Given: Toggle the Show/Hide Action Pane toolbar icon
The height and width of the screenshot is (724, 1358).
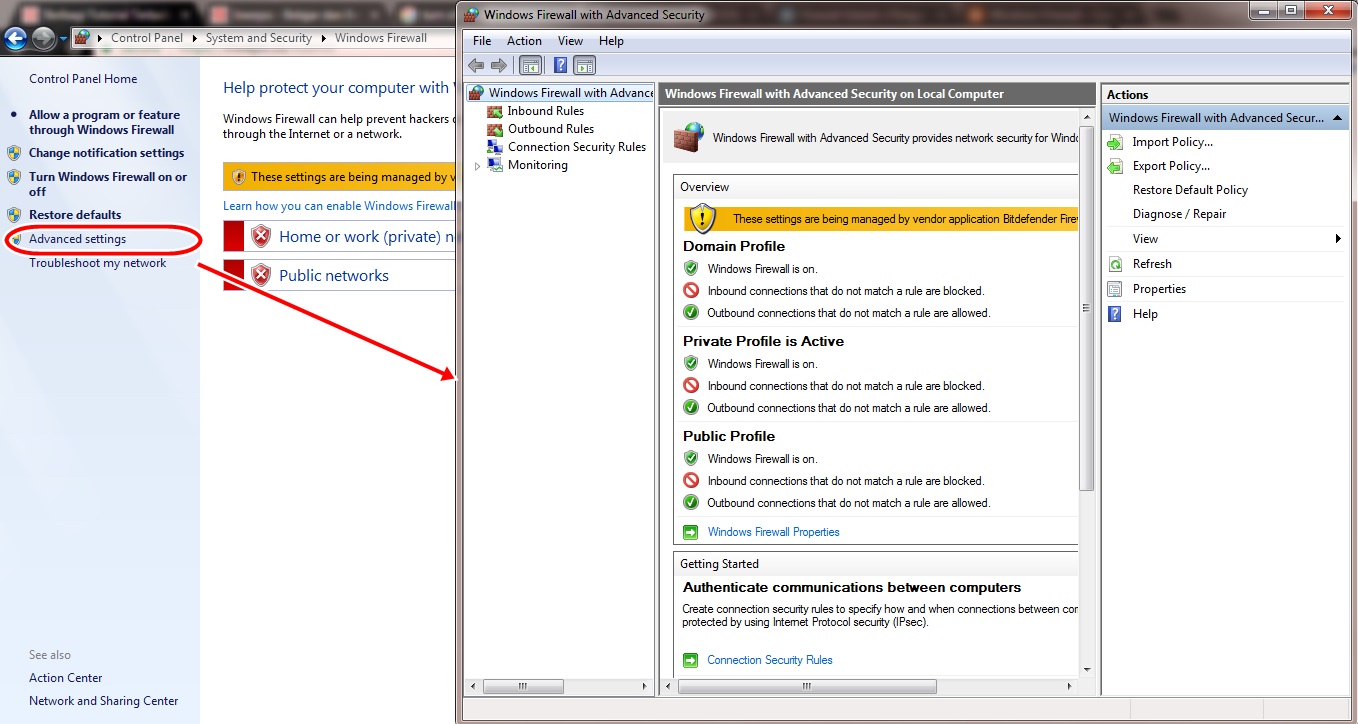Looking at the screenshot, I should [x=585, y=65].
